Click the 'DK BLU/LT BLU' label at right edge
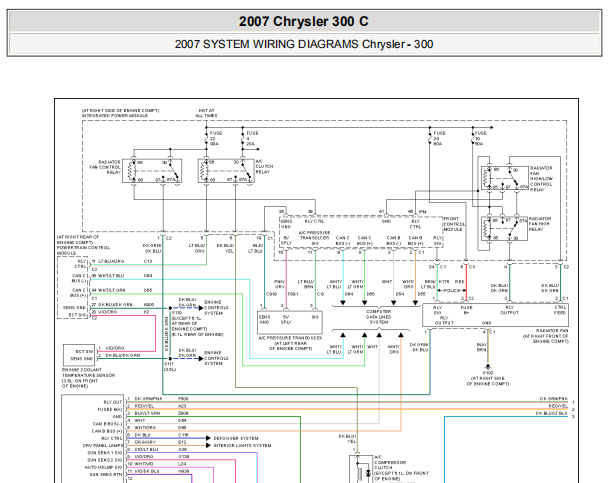 [x=551, y=413]
